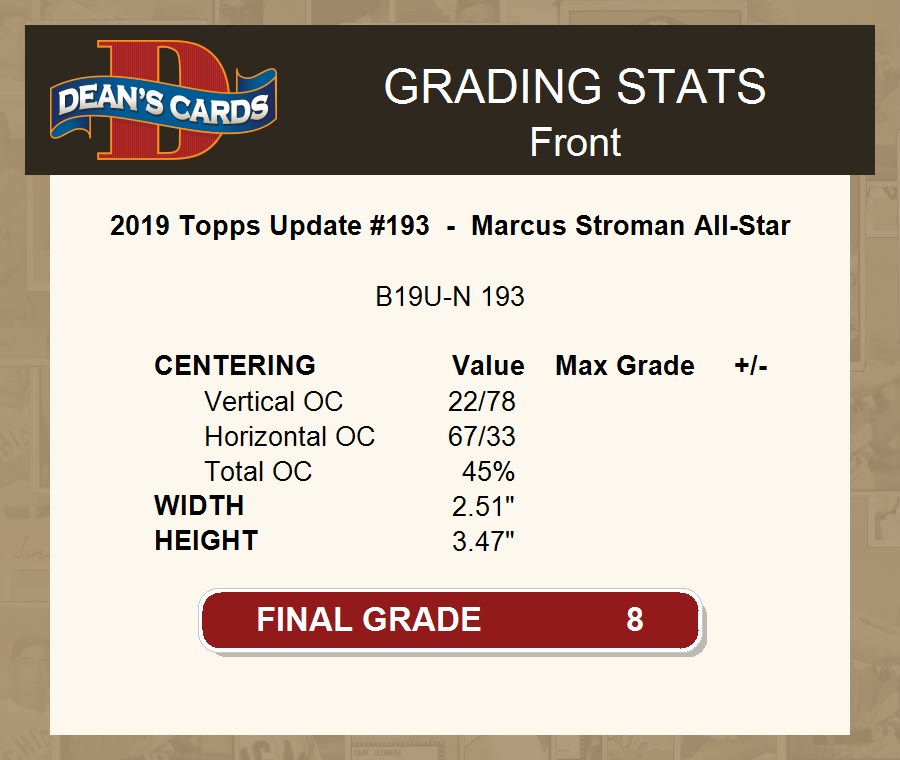This screenshot has width=900, height=760.
Task: Click the +/- column header
Action: 751,366
